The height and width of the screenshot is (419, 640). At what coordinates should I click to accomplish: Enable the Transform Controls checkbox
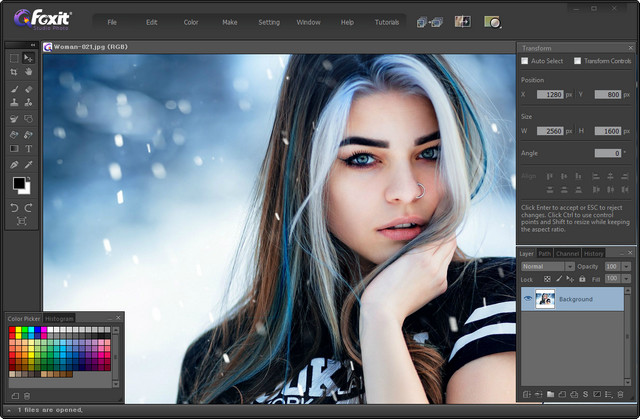(x=577, y=61)
